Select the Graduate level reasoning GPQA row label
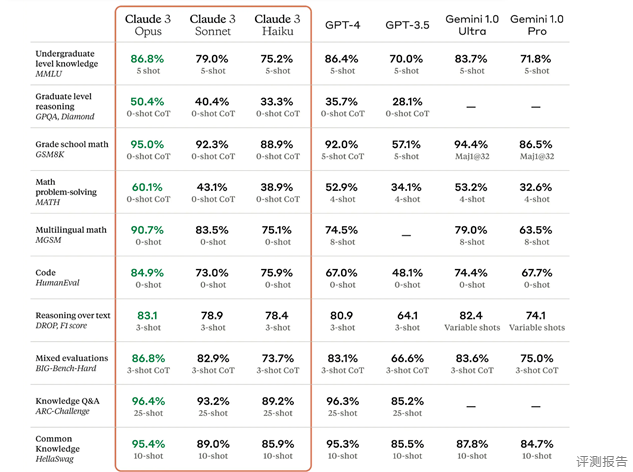The image size is (633, 472). (x=65, y=107)
